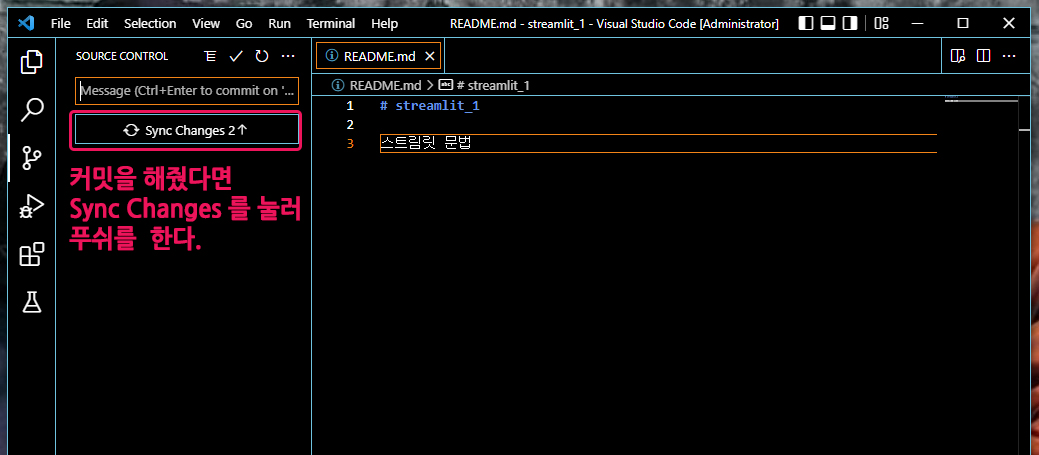Toggle primary side bar layout button

(x=806, y=23)
